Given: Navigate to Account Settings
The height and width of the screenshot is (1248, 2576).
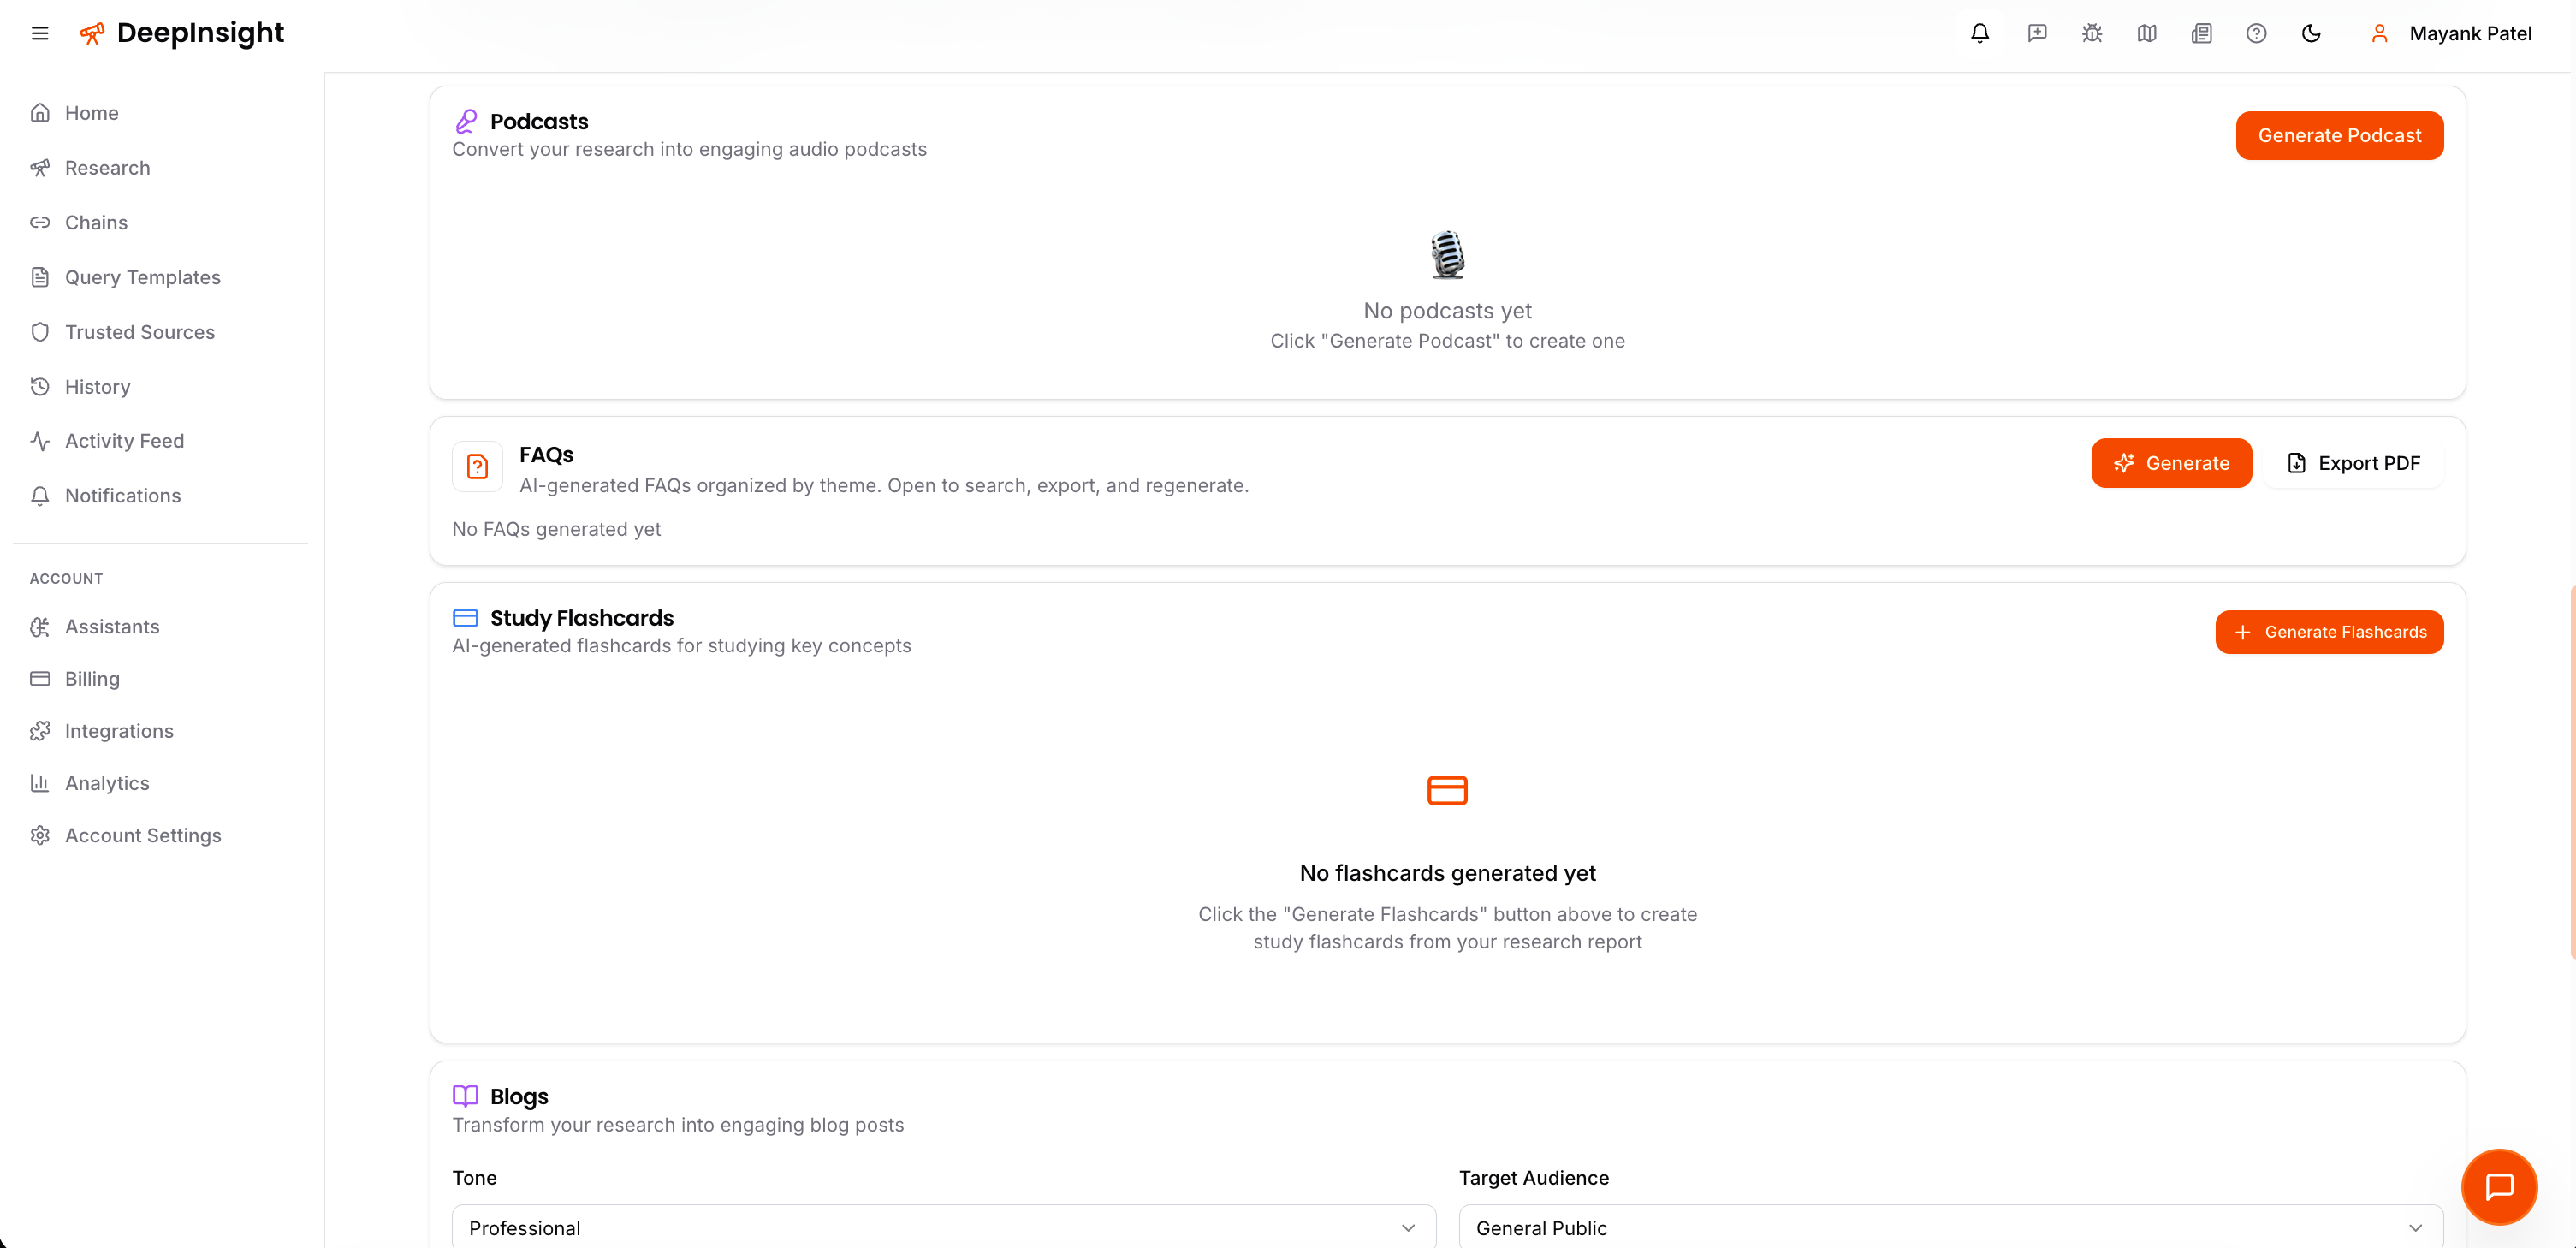Looking at the screenshot, I should tap(143, 835).
